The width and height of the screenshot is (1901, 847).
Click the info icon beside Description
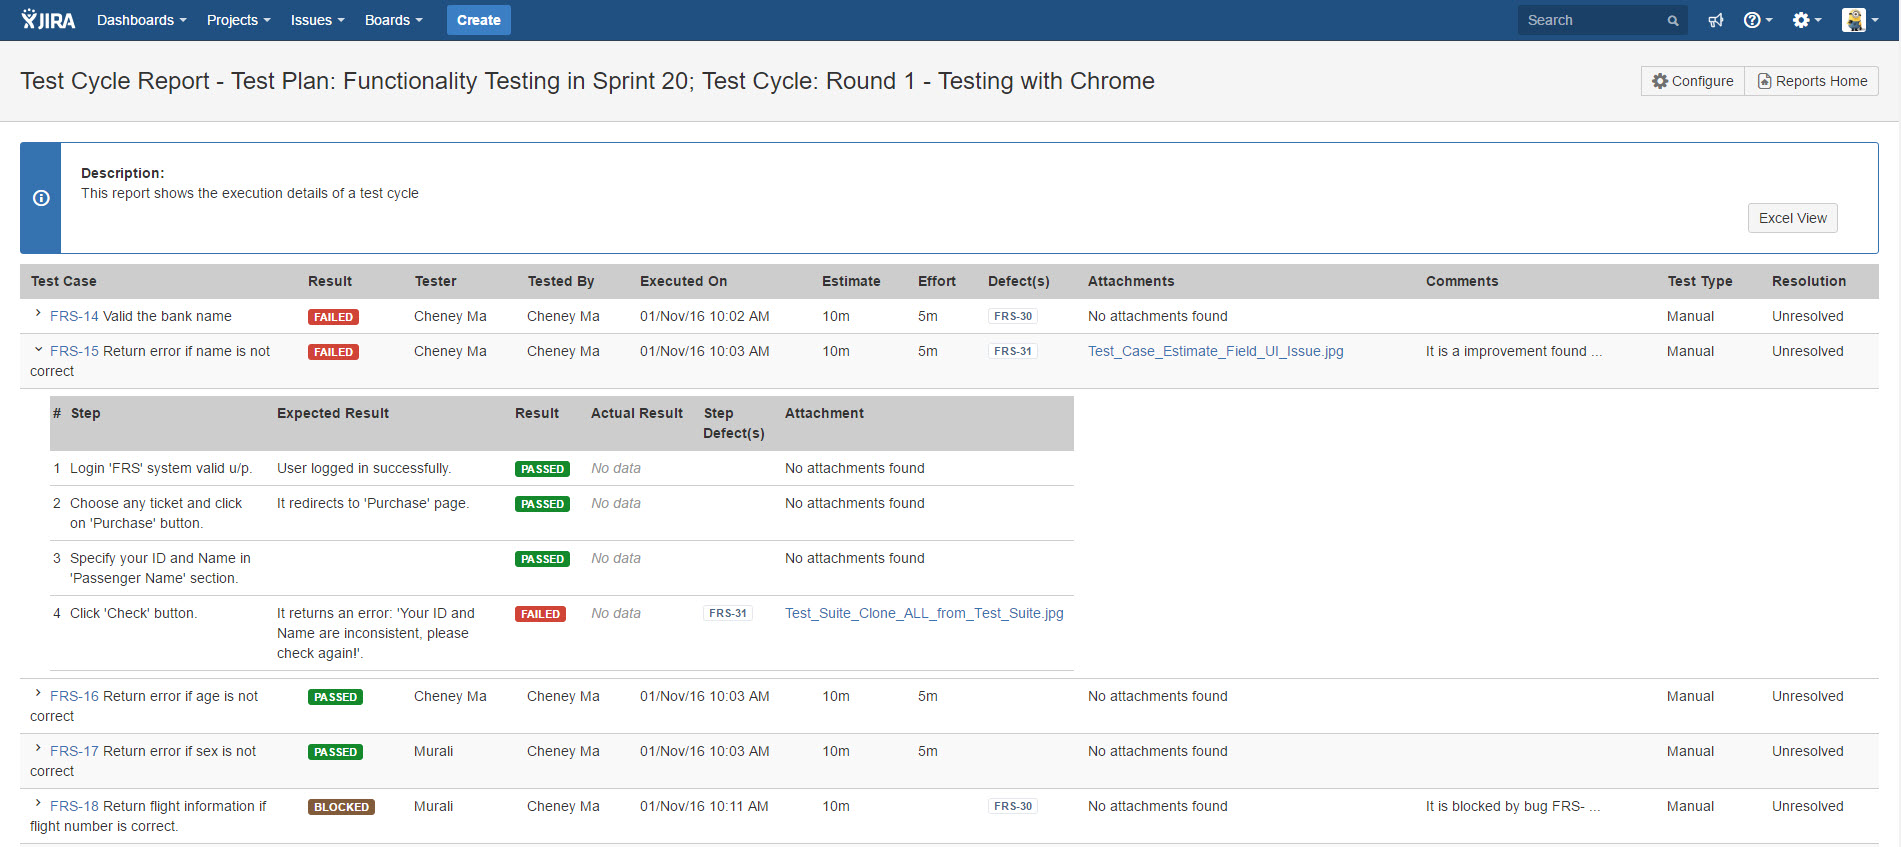[x=41, y=198]
